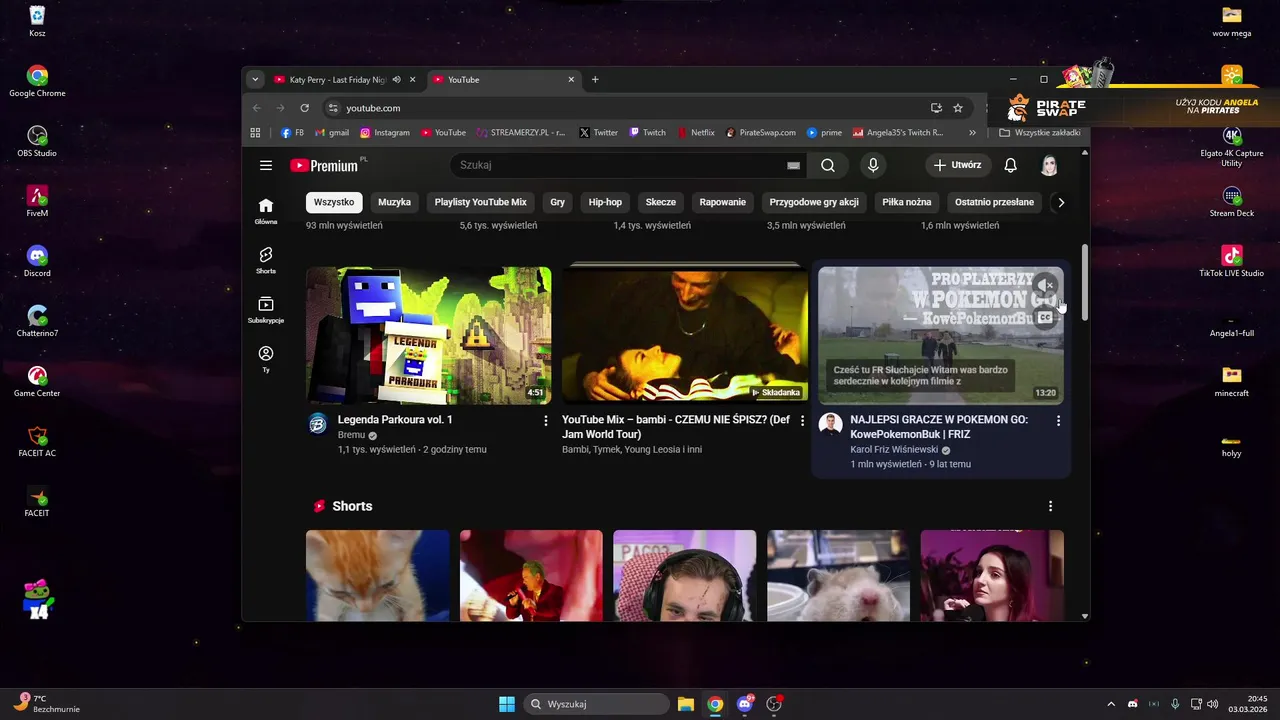Viewport: 1280px width, 720px height.
Task: Click the search magnifier button
Action: [828, 165]
